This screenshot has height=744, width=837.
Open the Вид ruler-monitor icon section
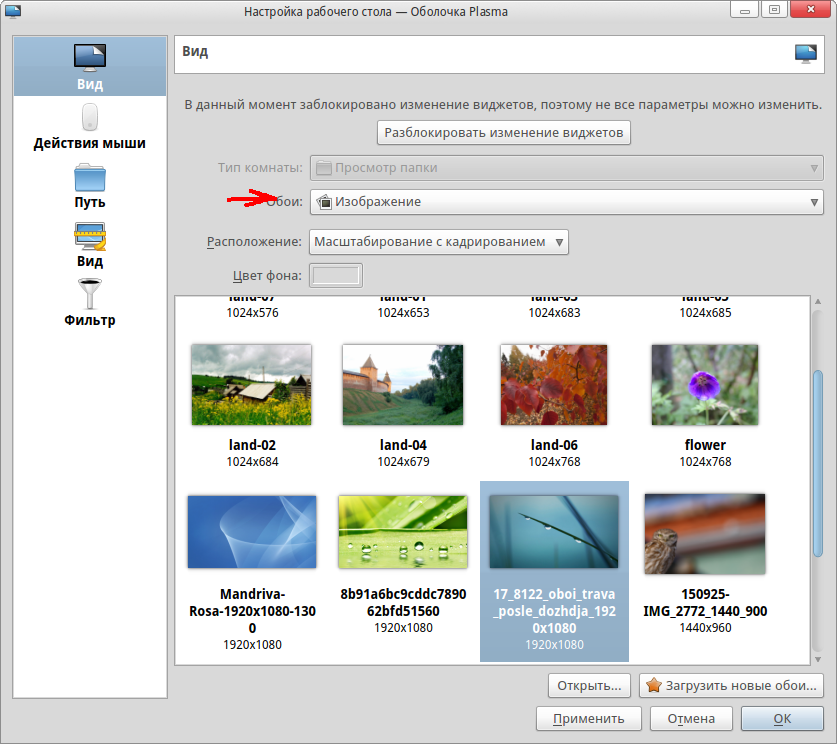pyautogui.click(x=90, y=236)
